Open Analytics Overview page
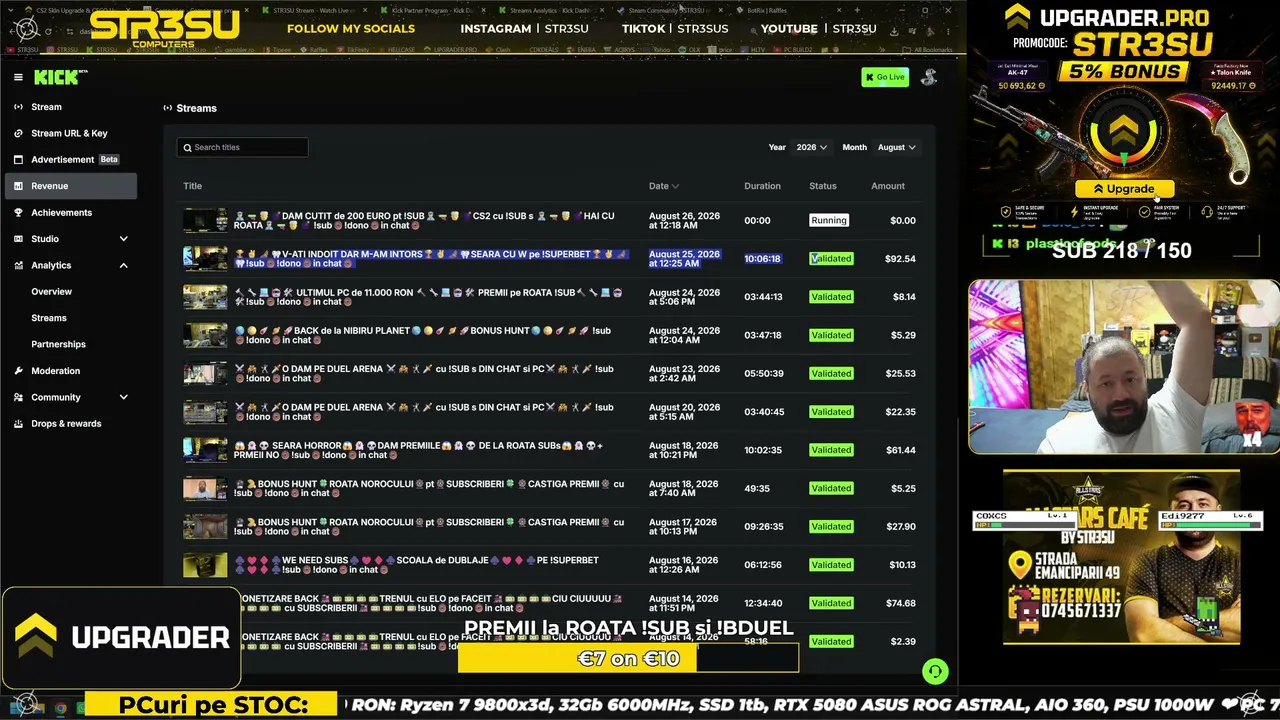Viewport: 1280px width, 720px height. (51, 292)
